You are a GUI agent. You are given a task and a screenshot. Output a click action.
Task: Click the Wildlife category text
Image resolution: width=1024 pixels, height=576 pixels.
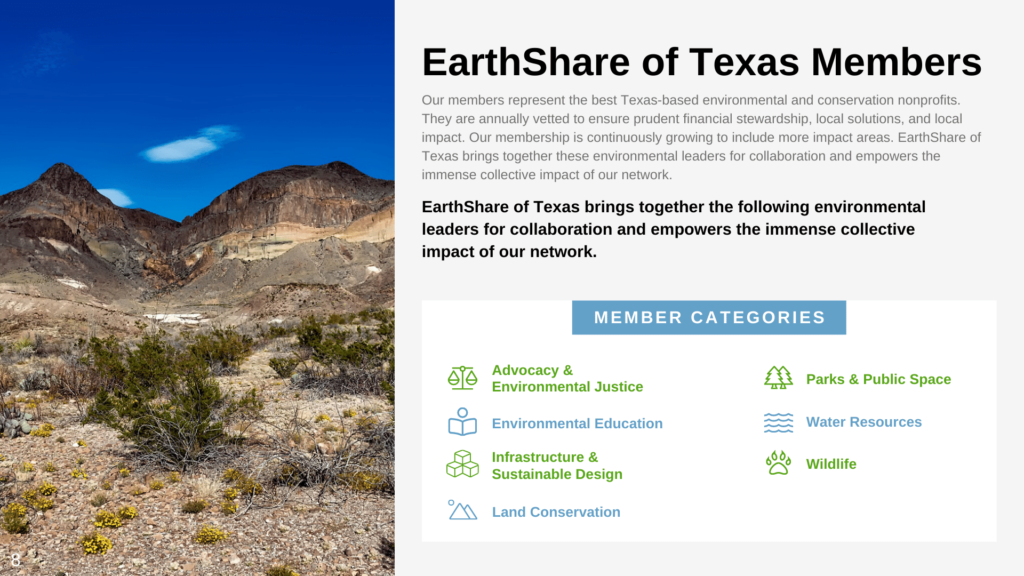pyautogui.click(x=832, y=463)
